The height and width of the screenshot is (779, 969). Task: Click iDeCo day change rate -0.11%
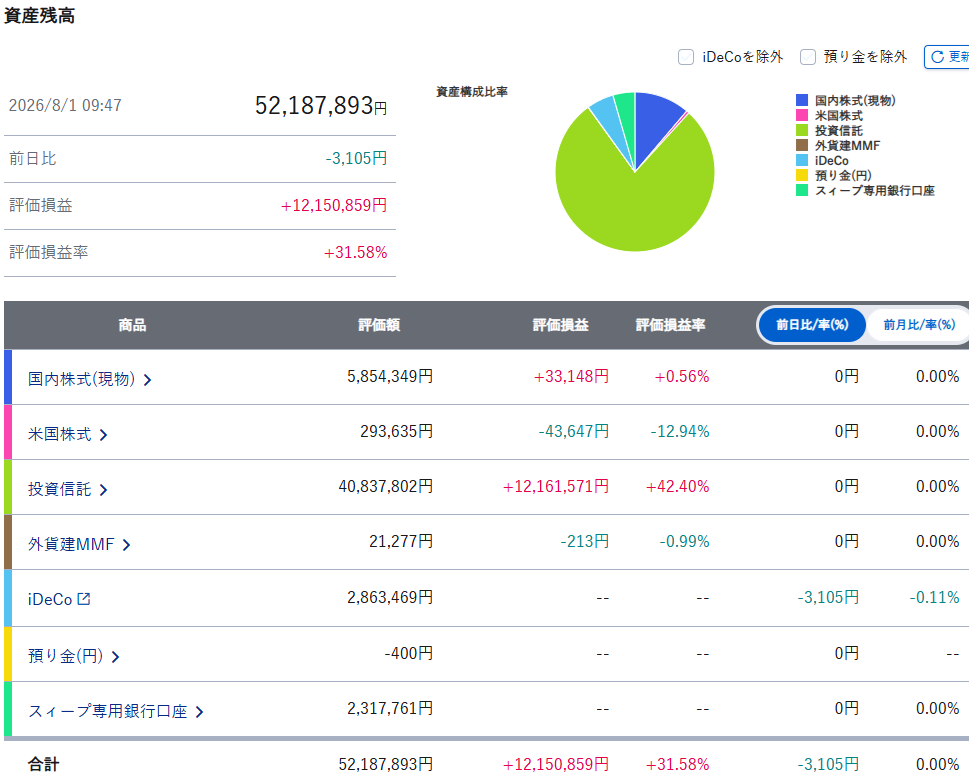(934, 597)
